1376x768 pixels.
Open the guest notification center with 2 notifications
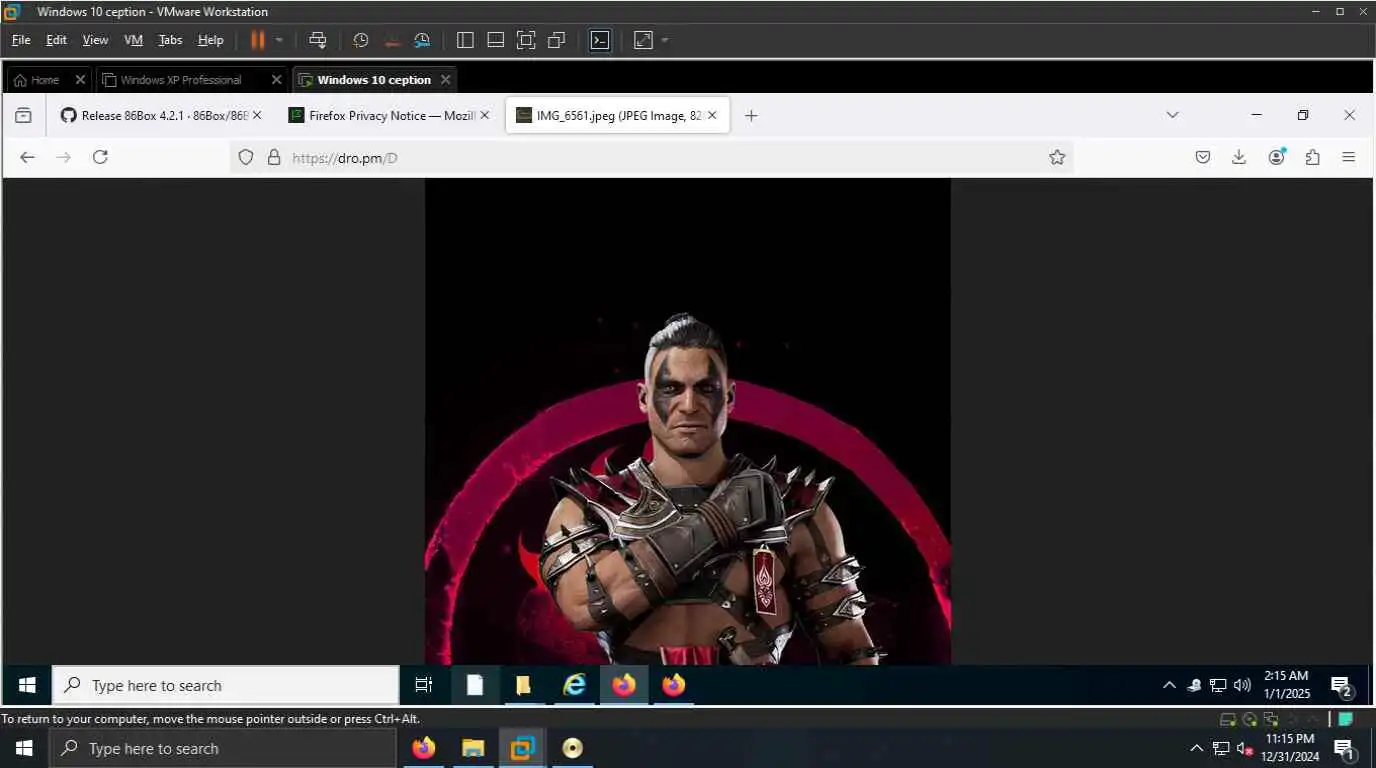(x=1342, y=685)
